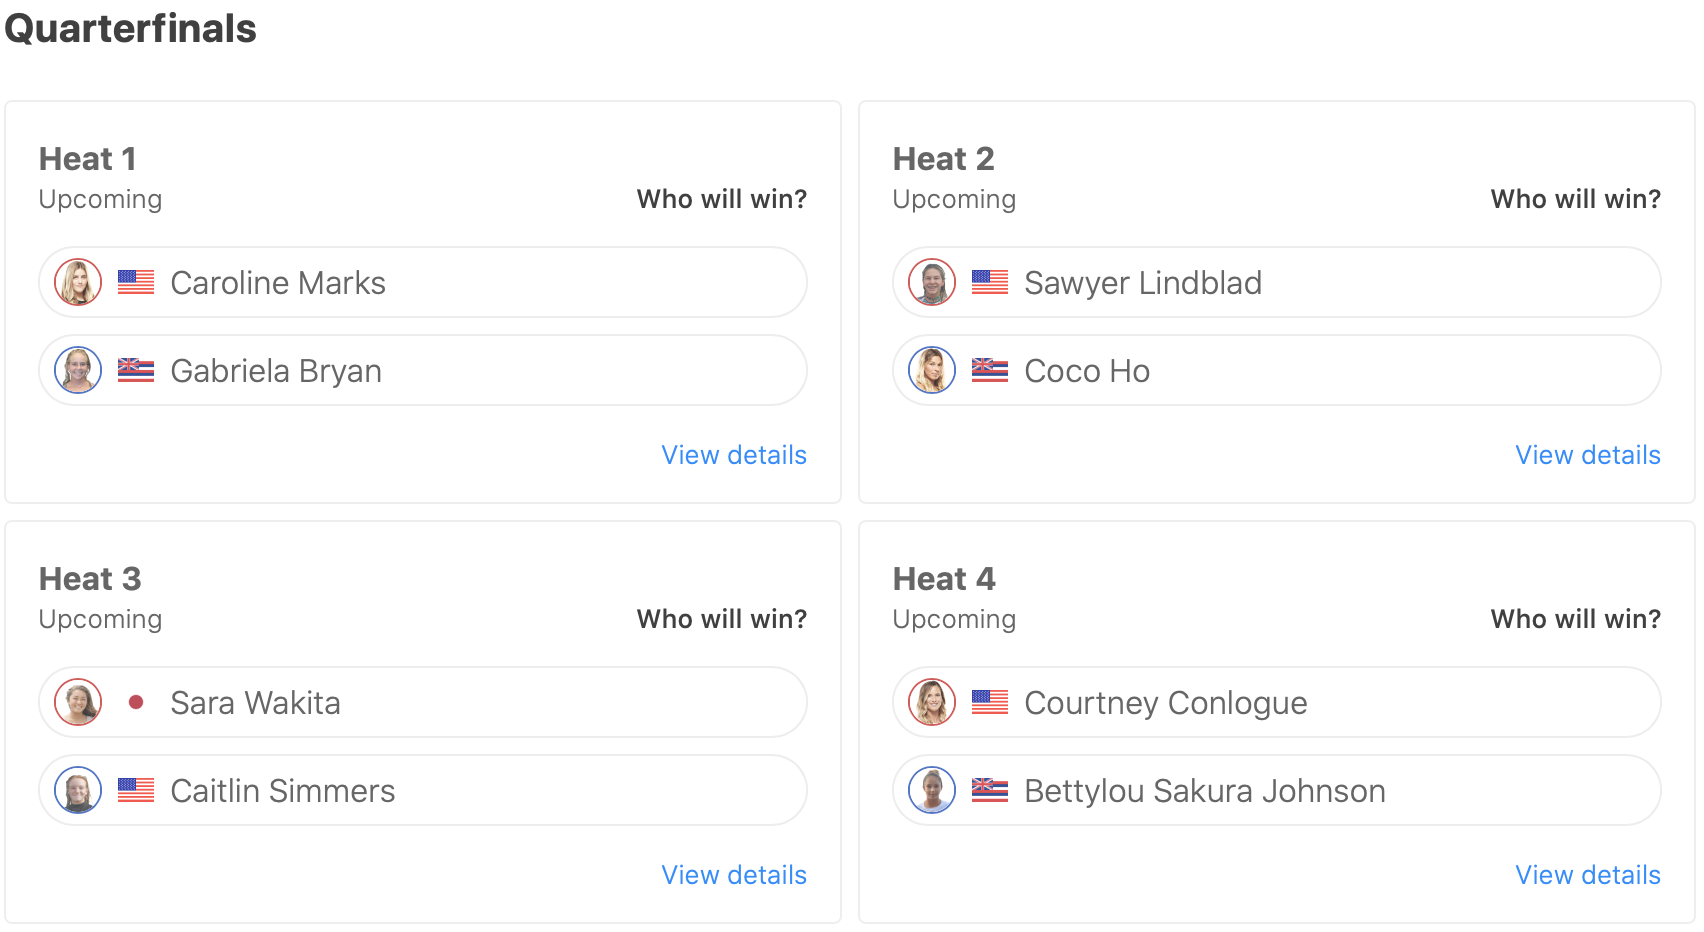Click the Hawaii flag beside Coco Ho
The image size is (1704, 932).
coord(990,370)
